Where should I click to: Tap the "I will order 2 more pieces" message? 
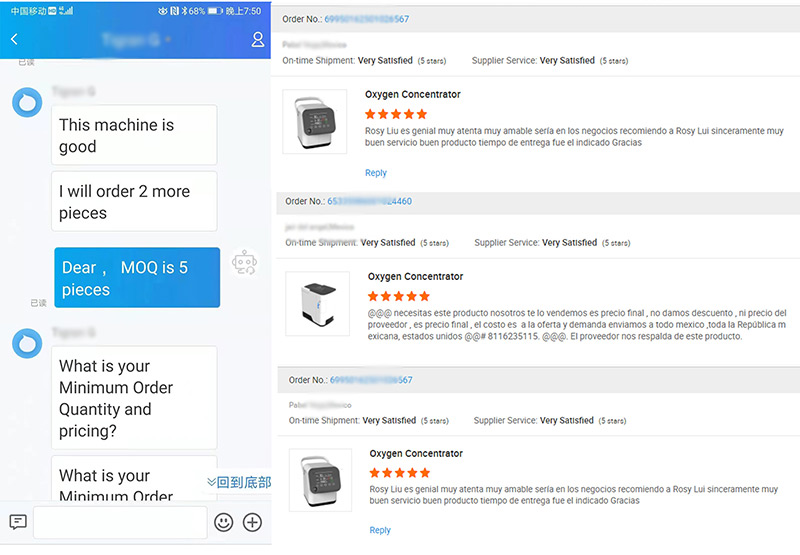click(x=134, y=202)
